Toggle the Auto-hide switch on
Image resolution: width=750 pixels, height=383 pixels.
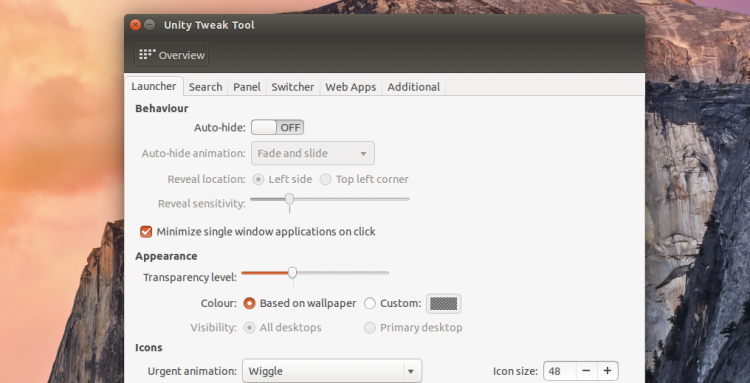277,127
